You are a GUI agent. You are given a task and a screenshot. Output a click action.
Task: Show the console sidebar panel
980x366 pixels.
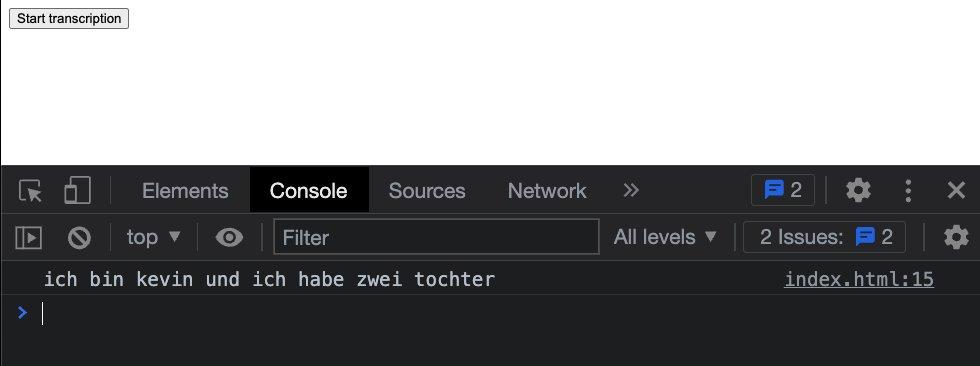point(29,237)
